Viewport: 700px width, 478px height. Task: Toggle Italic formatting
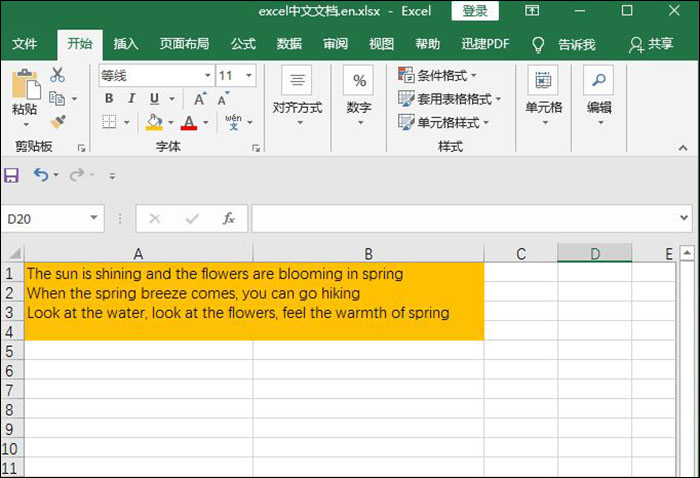pyautogui.click(x=131, y=99)
